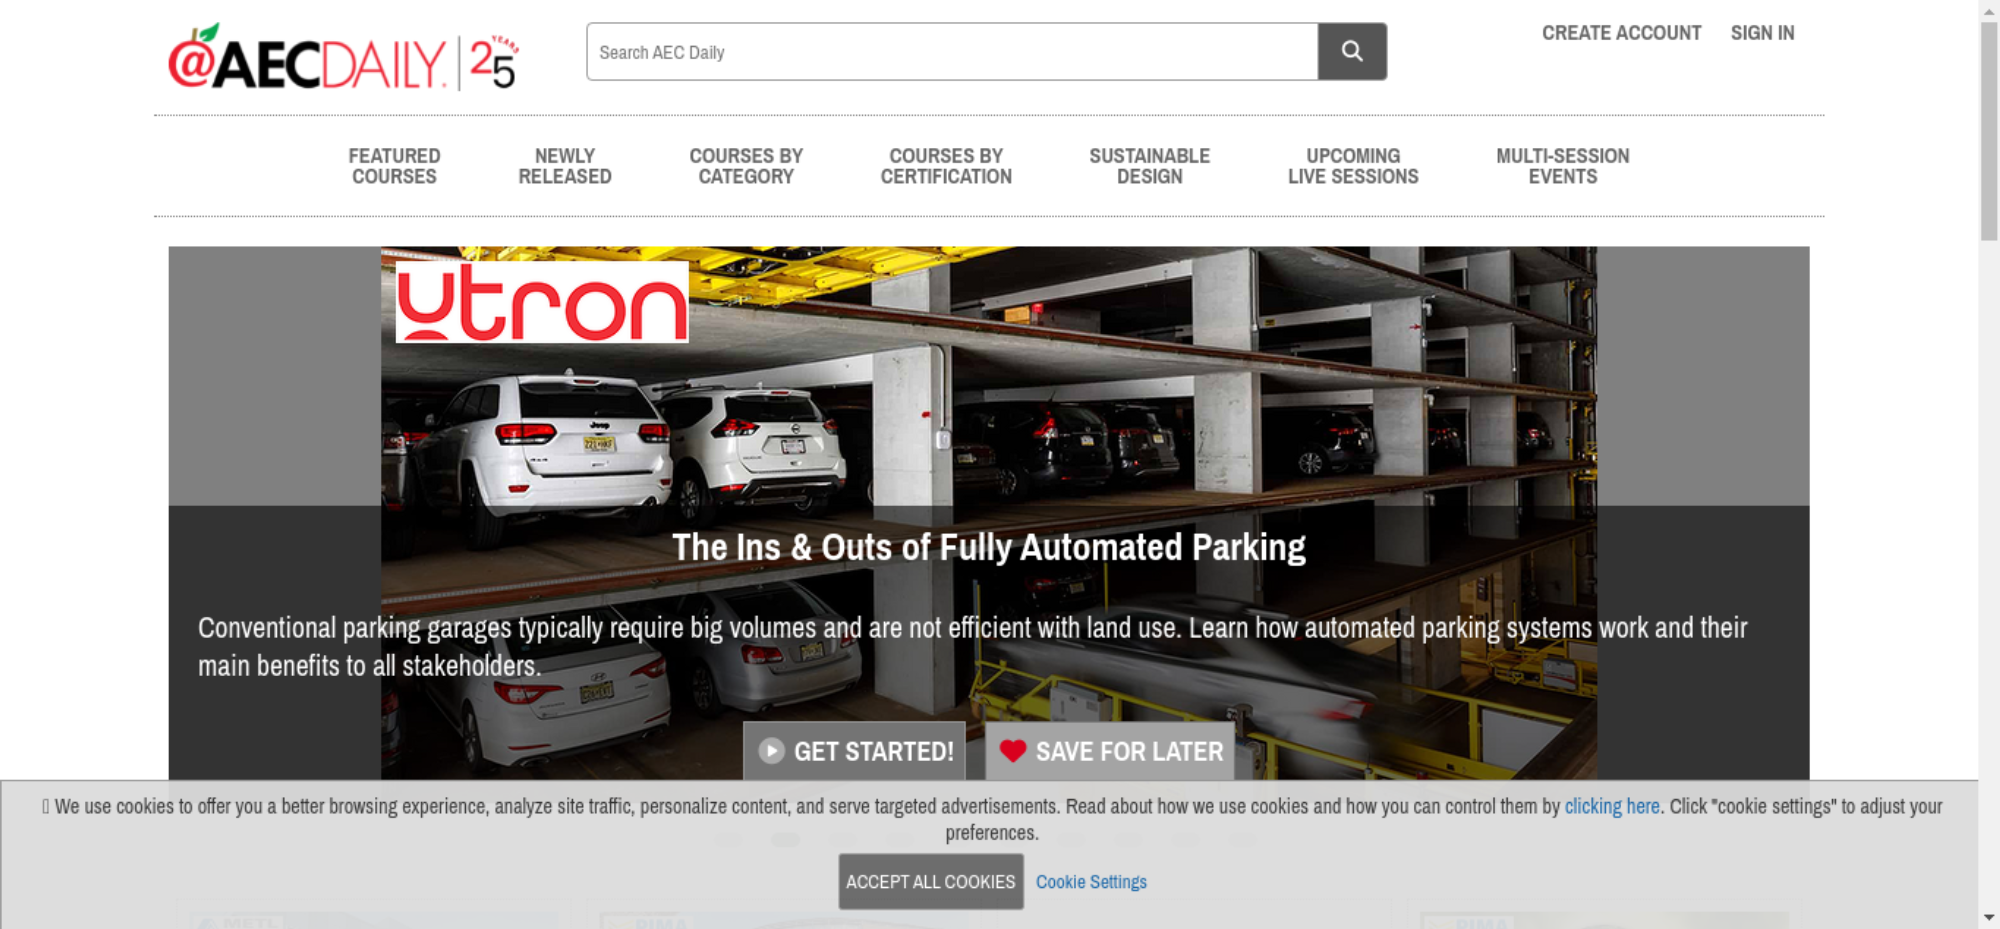Image resolution: width=2000 pixels, height=929 pixels.
Task: Click the Sign In link
Action: pos(1762,33)
